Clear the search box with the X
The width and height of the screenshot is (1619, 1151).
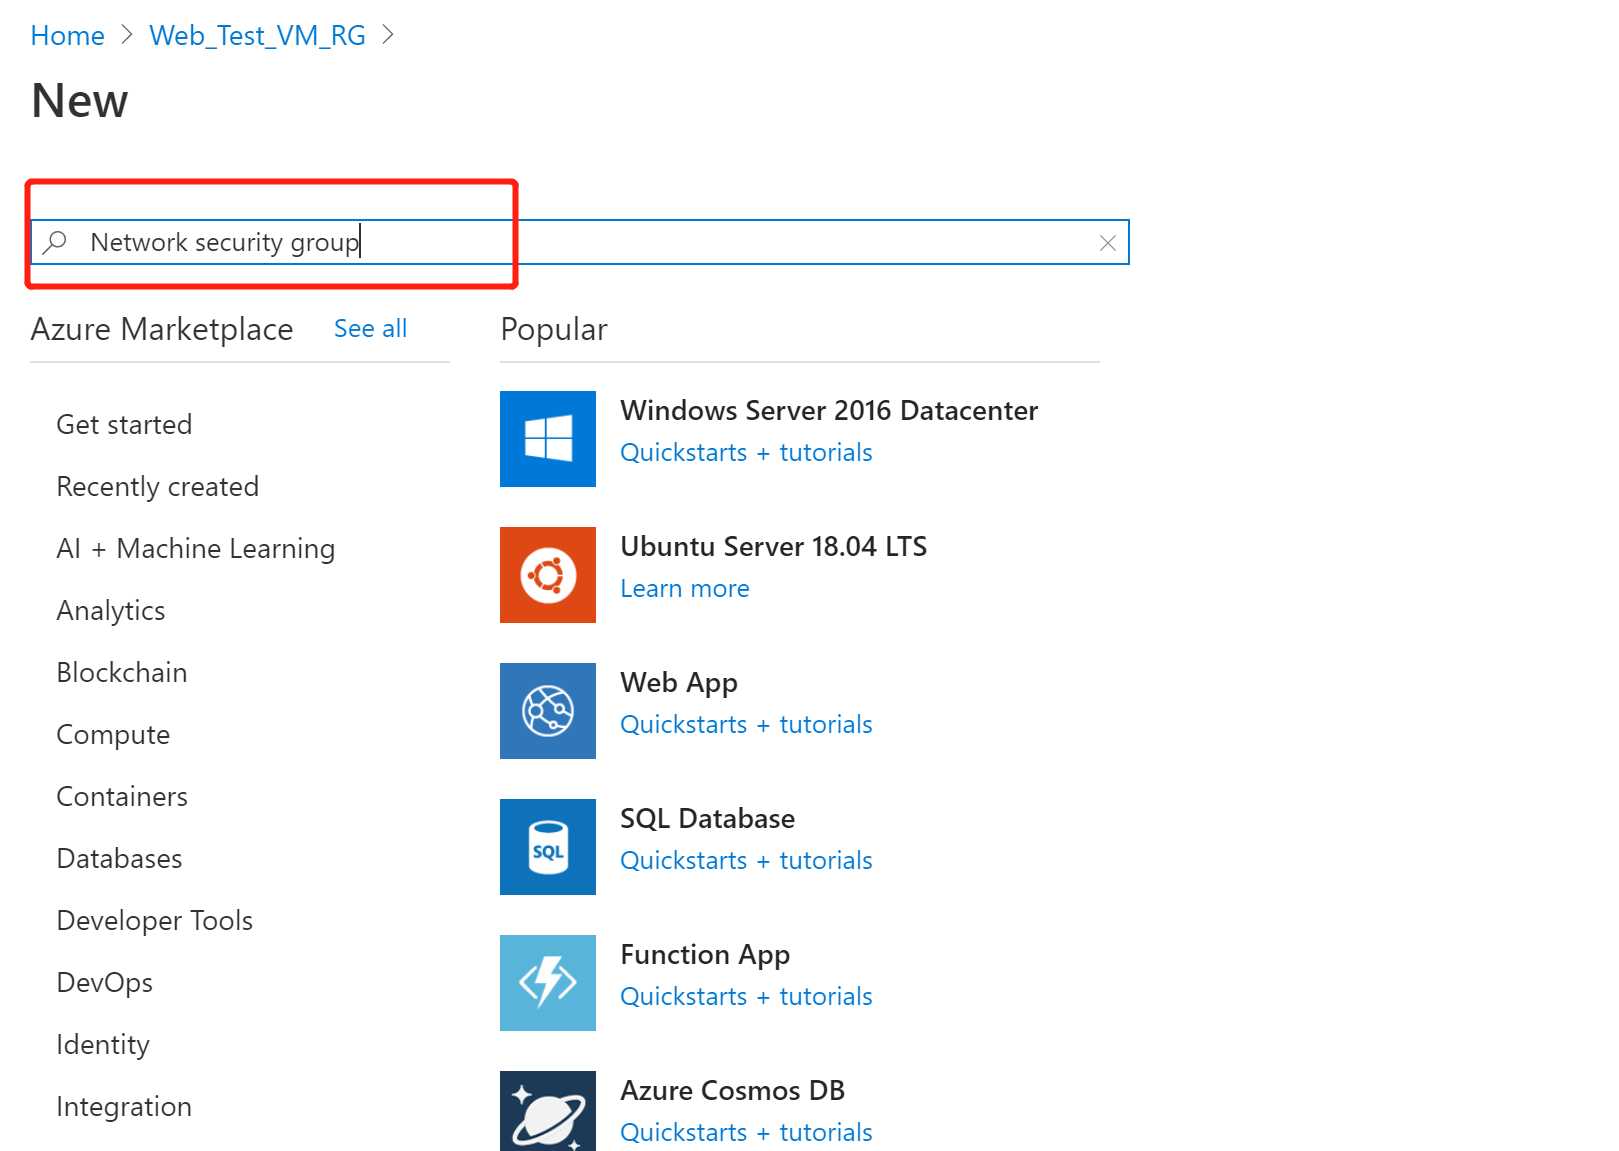coord(1108,243)
